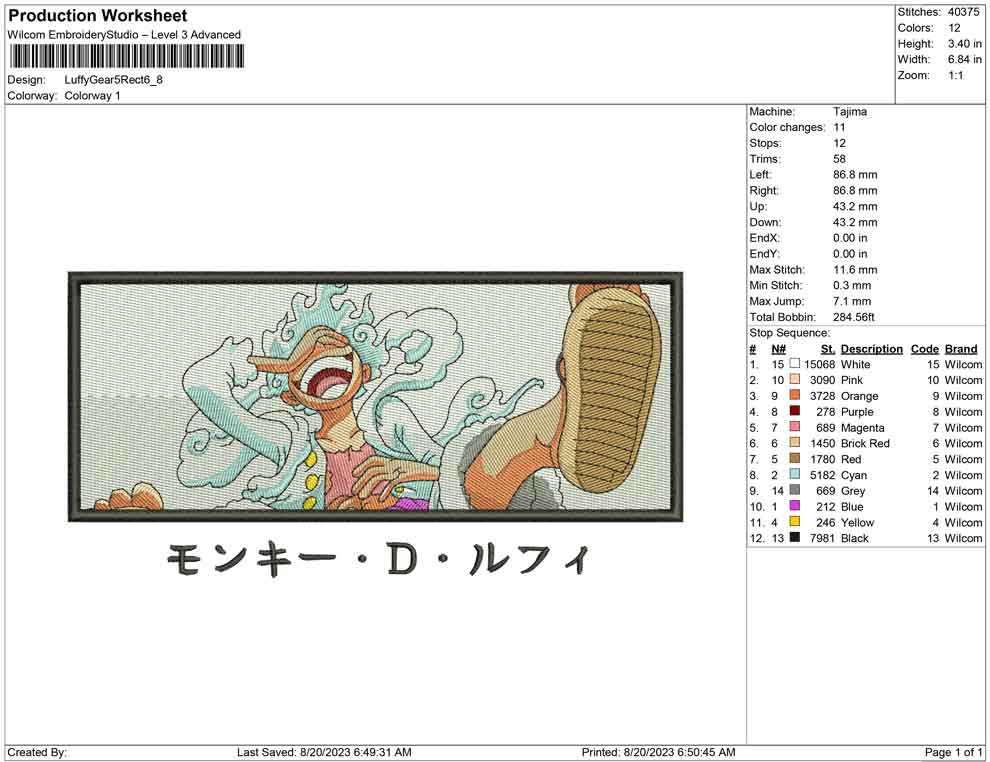Click the Total Bobbin value '284.56ft'

(854, 317)
